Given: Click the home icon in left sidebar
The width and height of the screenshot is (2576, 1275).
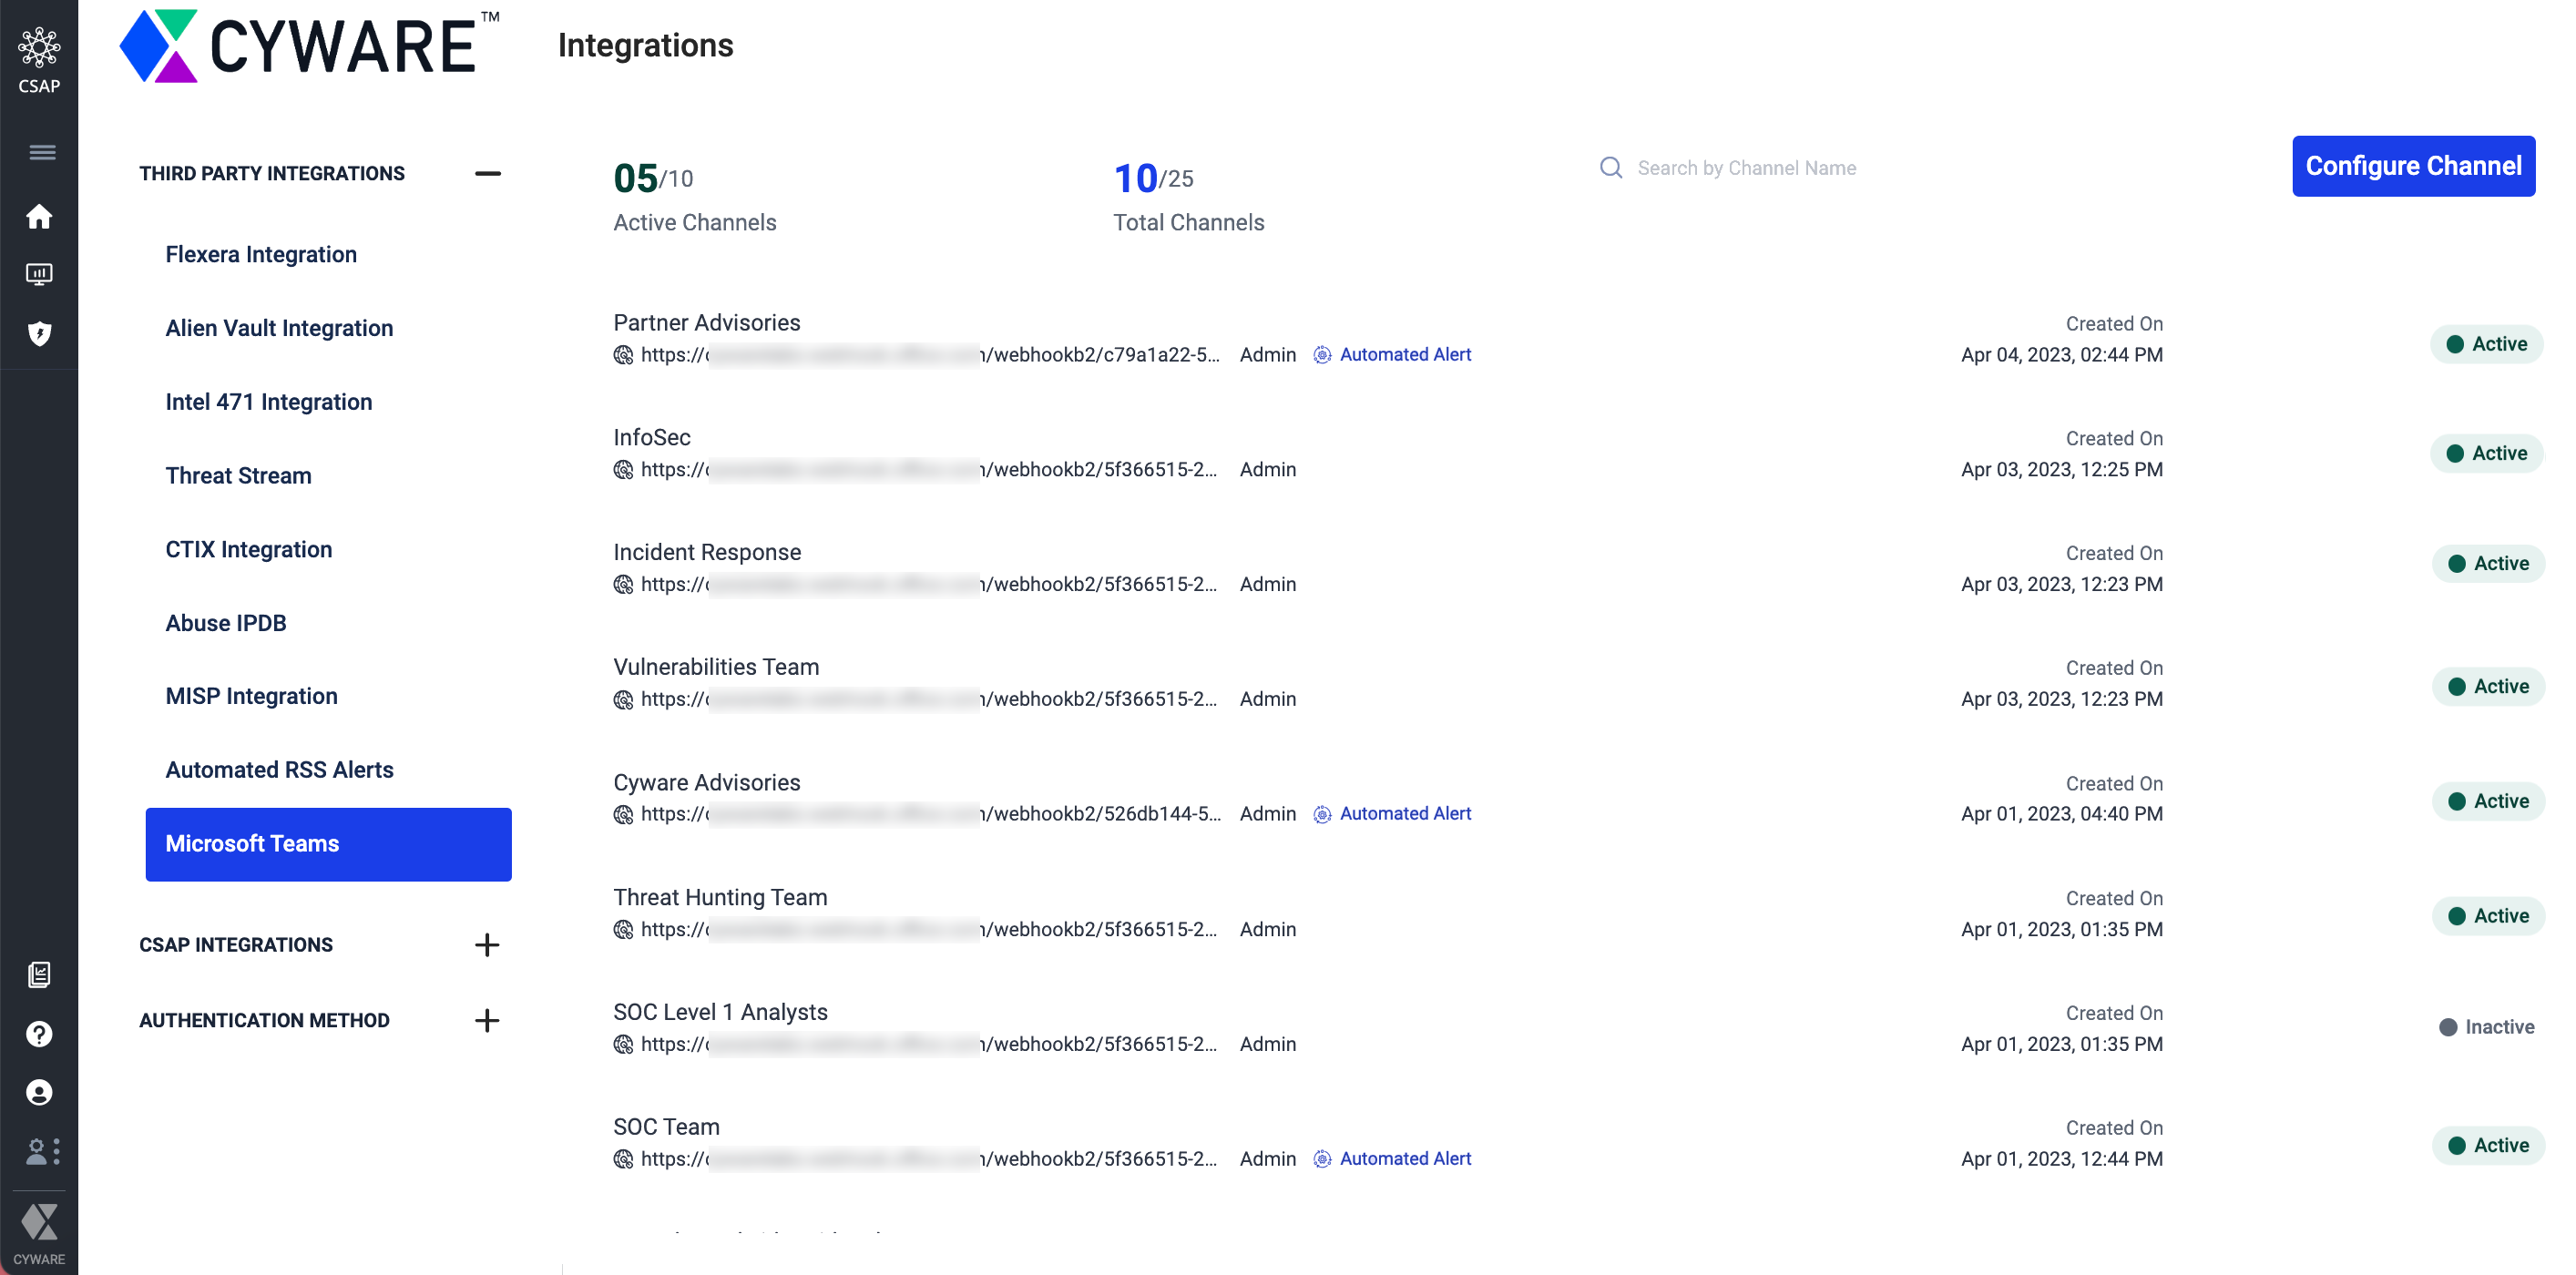Looking at the screenshot, I should point(39,216).
